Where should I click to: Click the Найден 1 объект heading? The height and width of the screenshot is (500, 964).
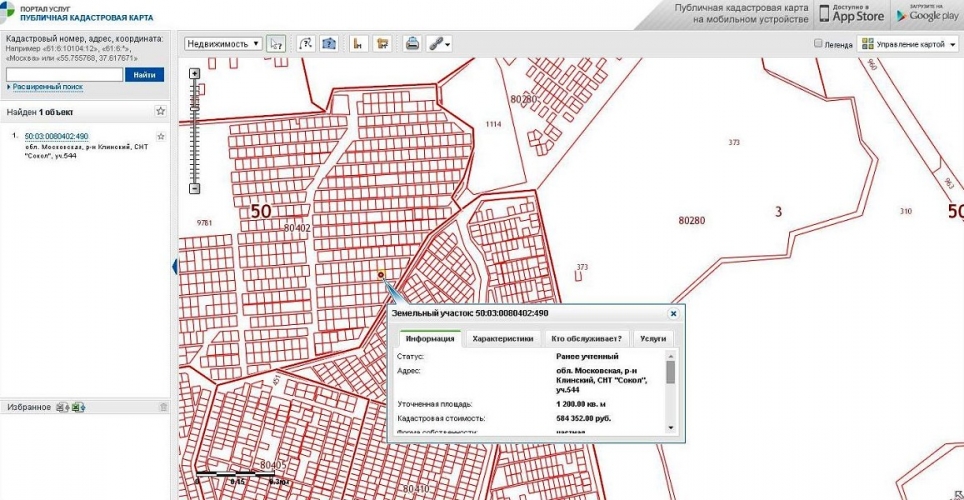point(40,112)
